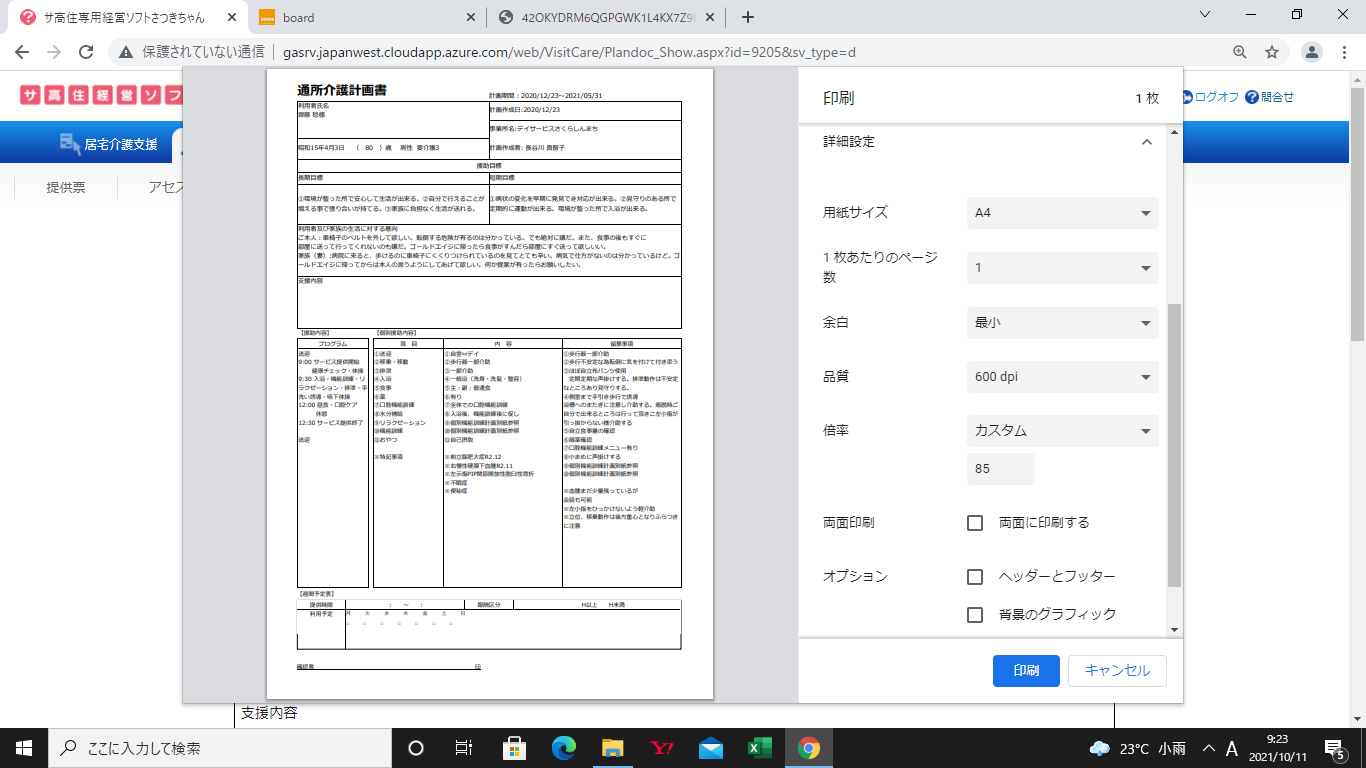Screen dimensions: 1366x768
Task: Open the Mail app in taskbar
Action: (x=711, y=748)
